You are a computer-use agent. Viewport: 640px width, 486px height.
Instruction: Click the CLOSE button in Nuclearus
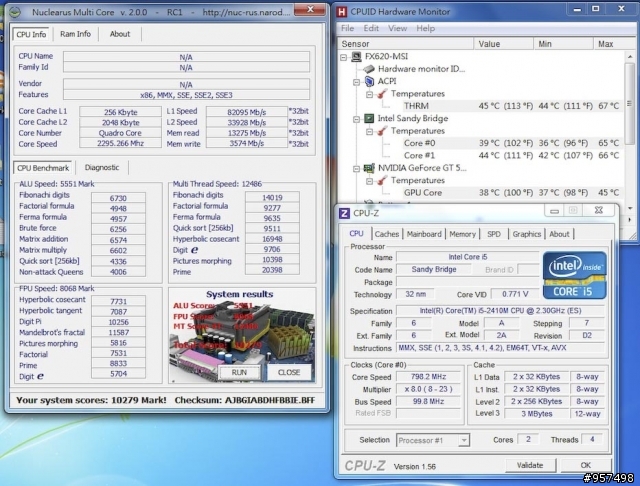(289, 372)
